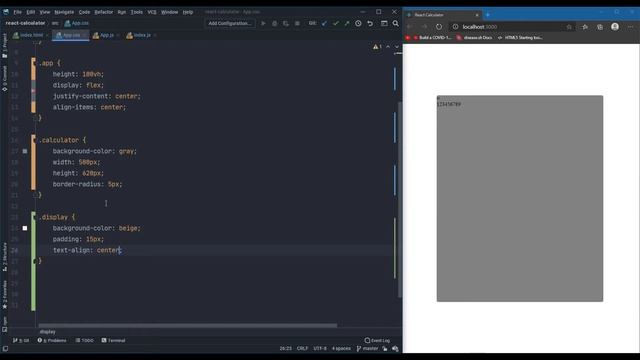Image resolution: width=640 pixels, height=360 pixels.
Task: Switch to the index.js editor tab
Action: pos(141,36)
